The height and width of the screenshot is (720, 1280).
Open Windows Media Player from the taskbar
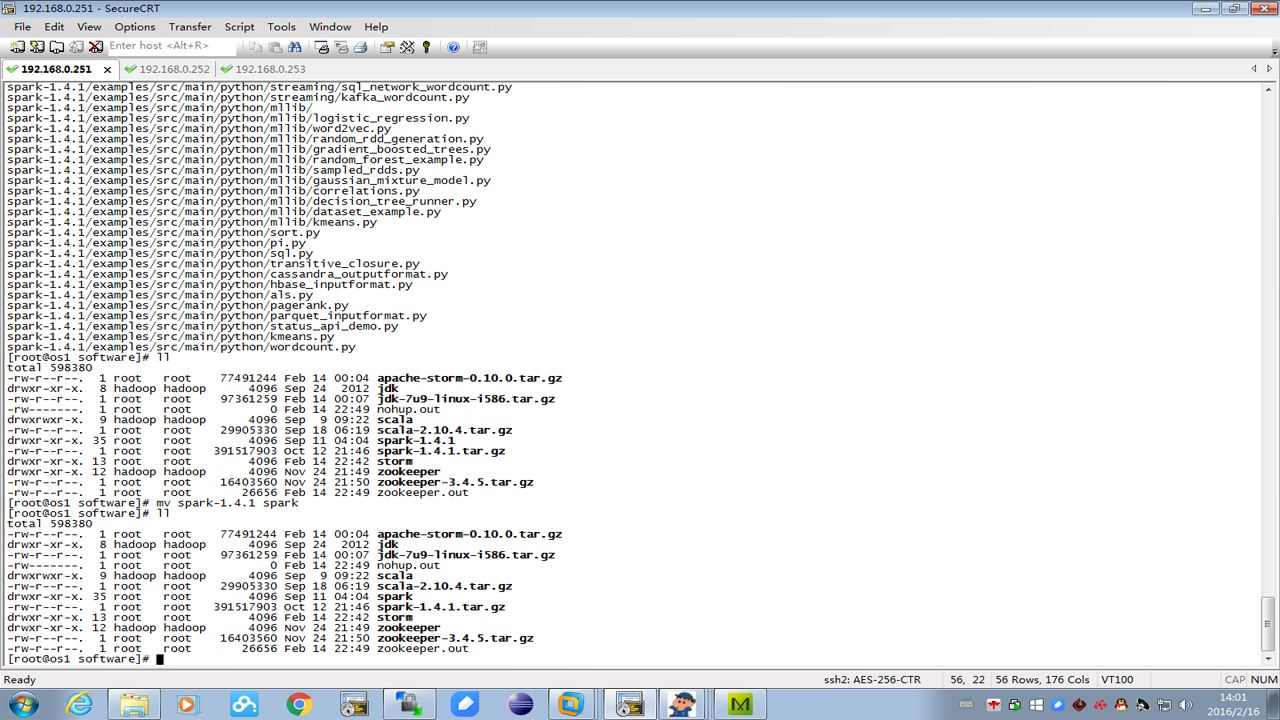pos(189,704)
